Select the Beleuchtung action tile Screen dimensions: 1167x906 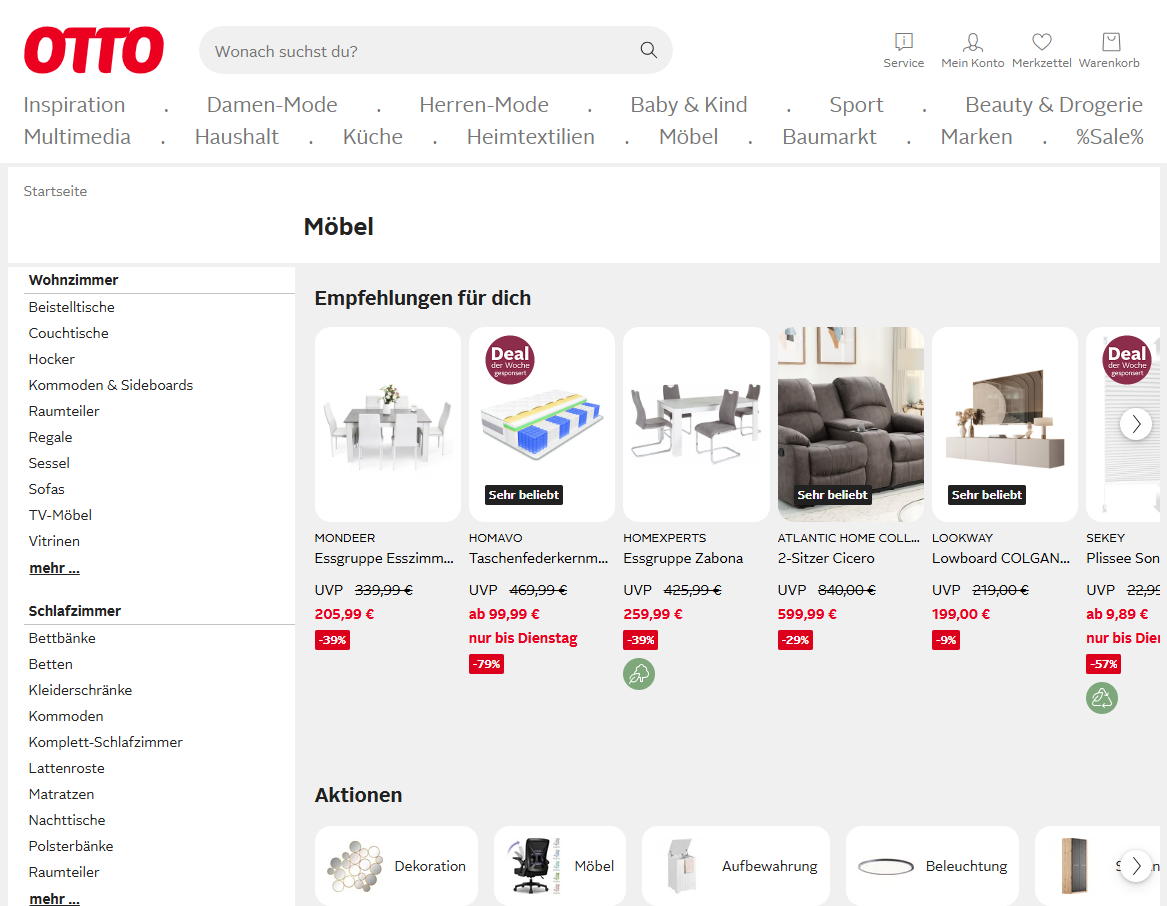[932, 866]
